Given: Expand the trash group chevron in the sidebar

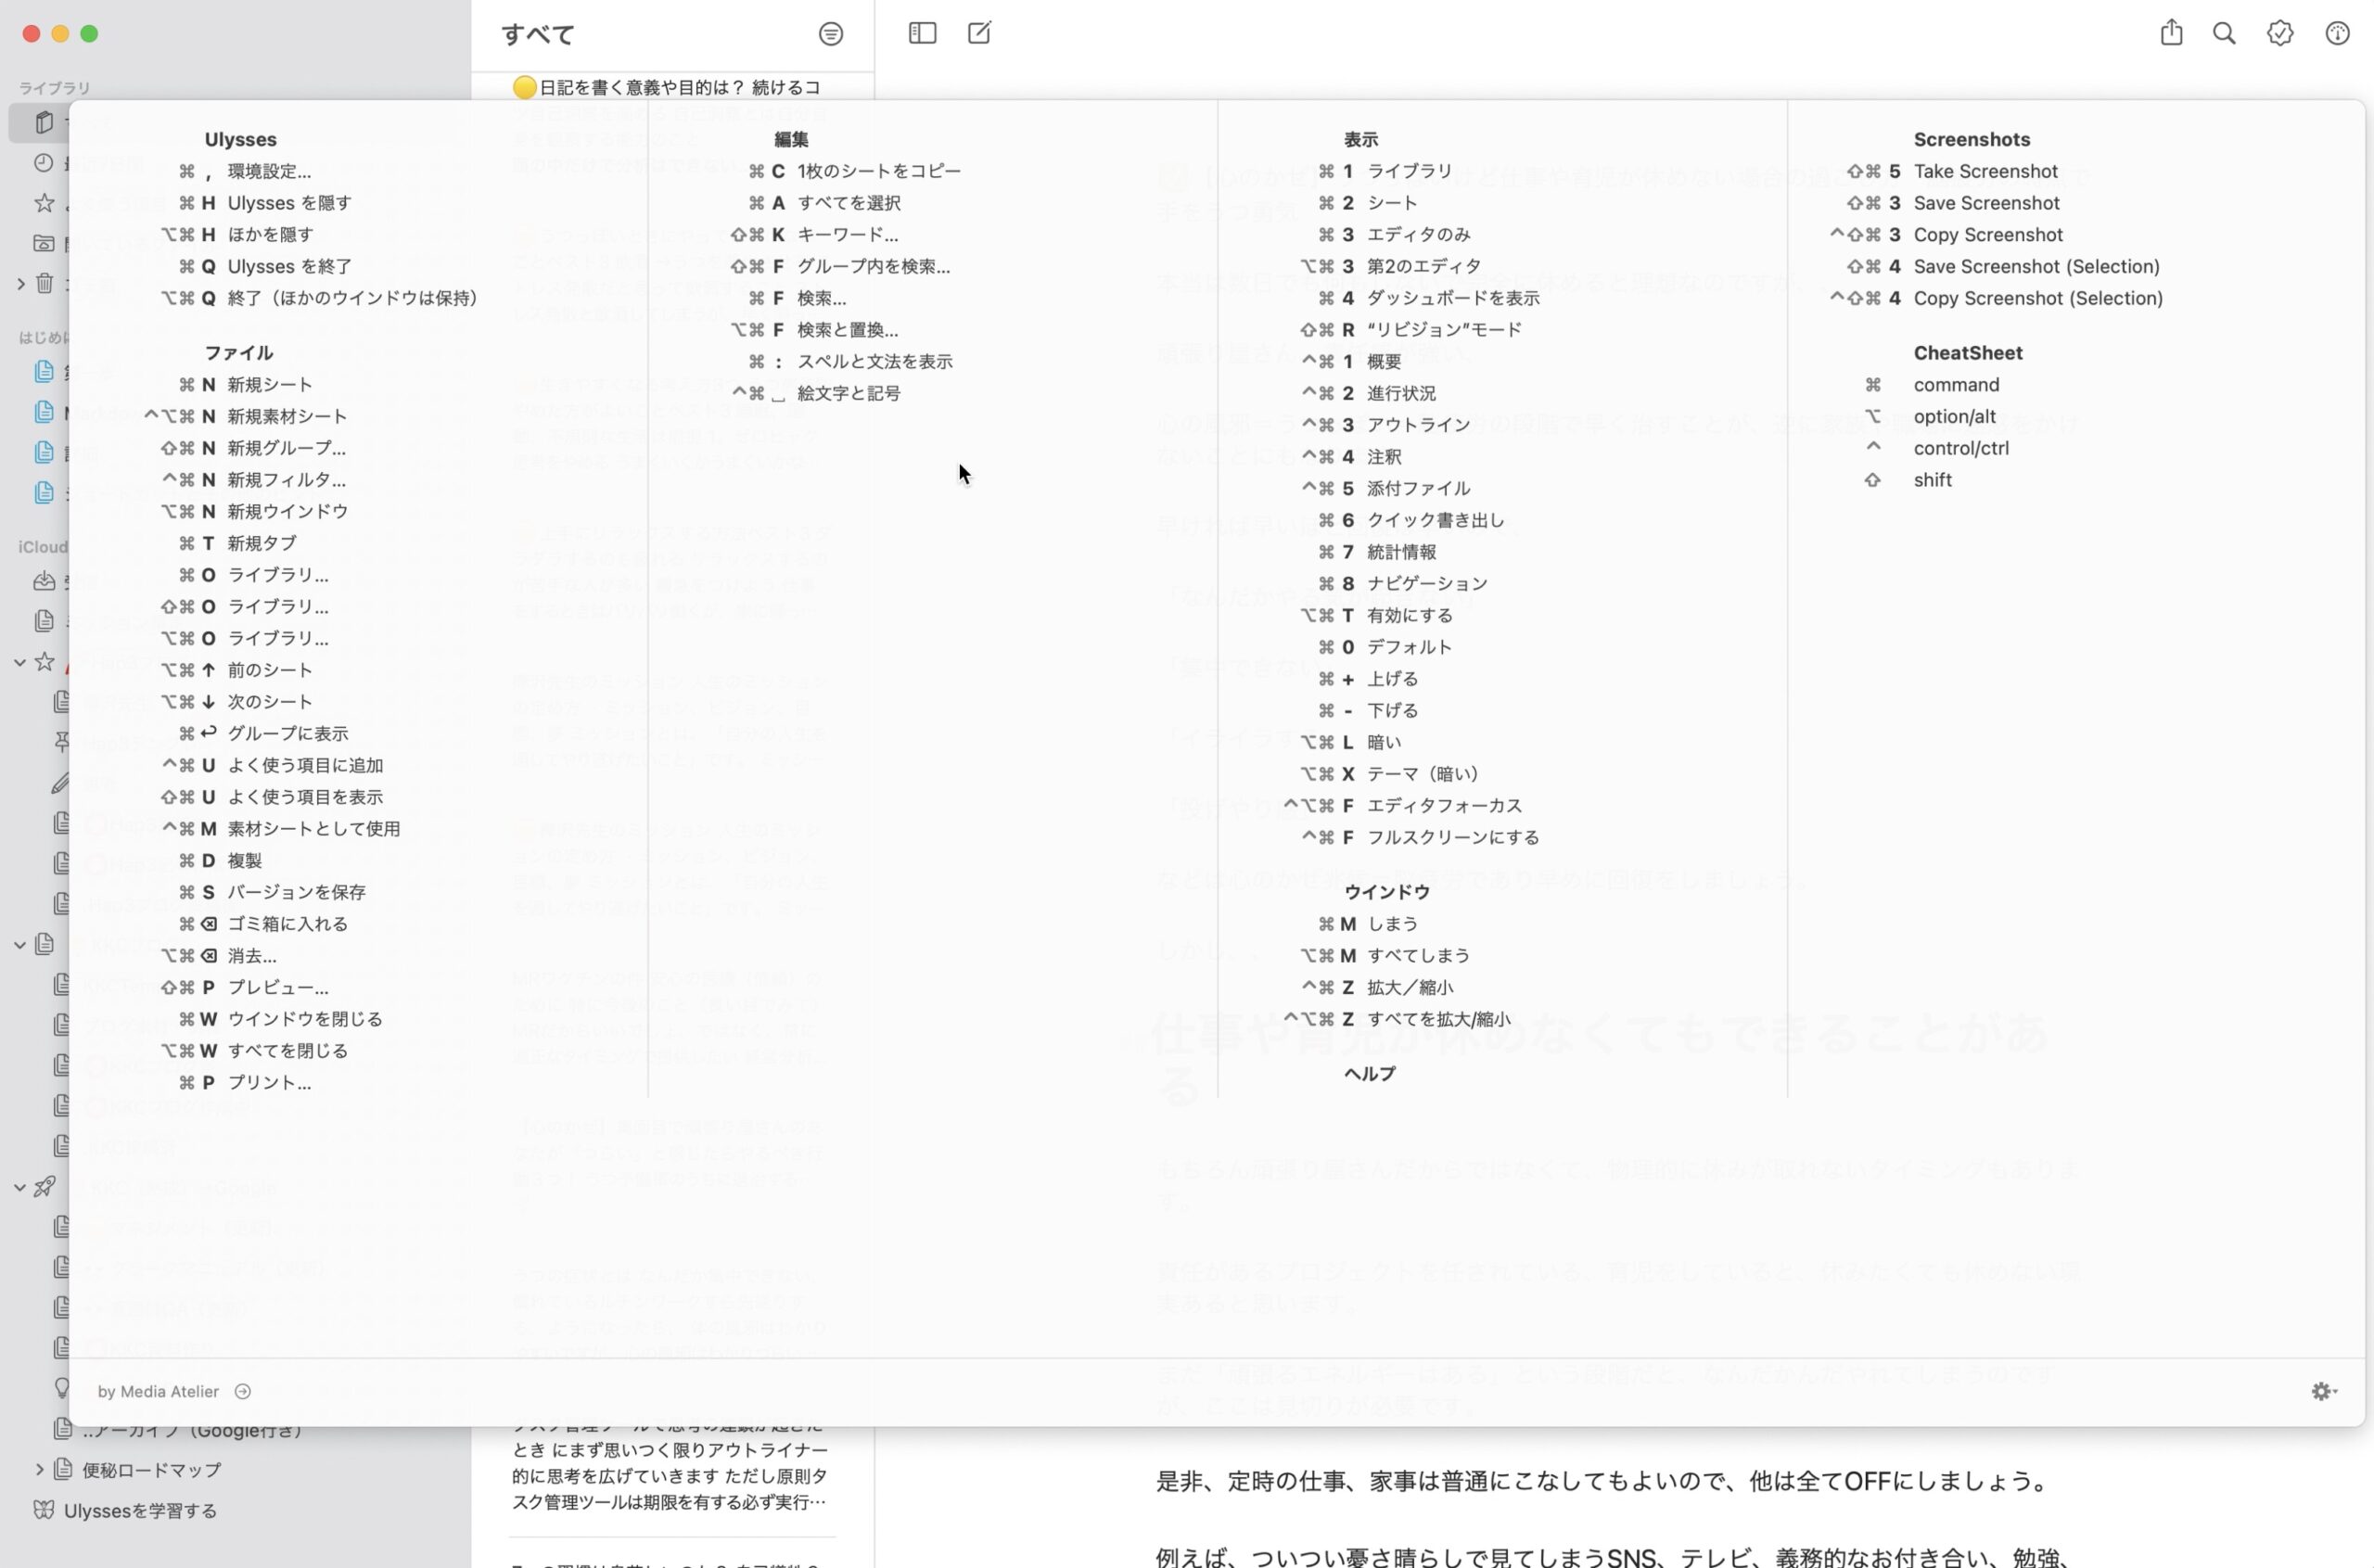Looking at the screenshot, I should coord(20,284).
